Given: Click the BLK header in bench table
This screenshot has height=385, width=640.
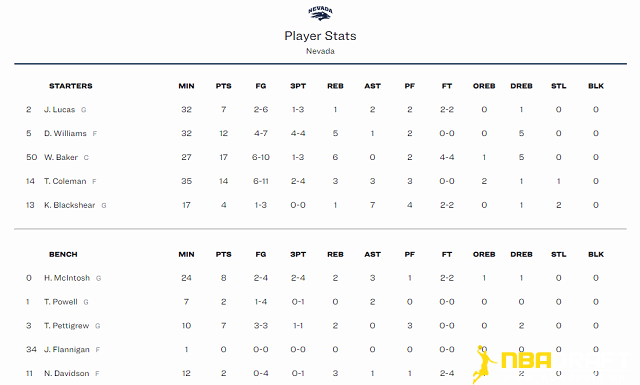Looking at the screenshot, I should 596,254.
